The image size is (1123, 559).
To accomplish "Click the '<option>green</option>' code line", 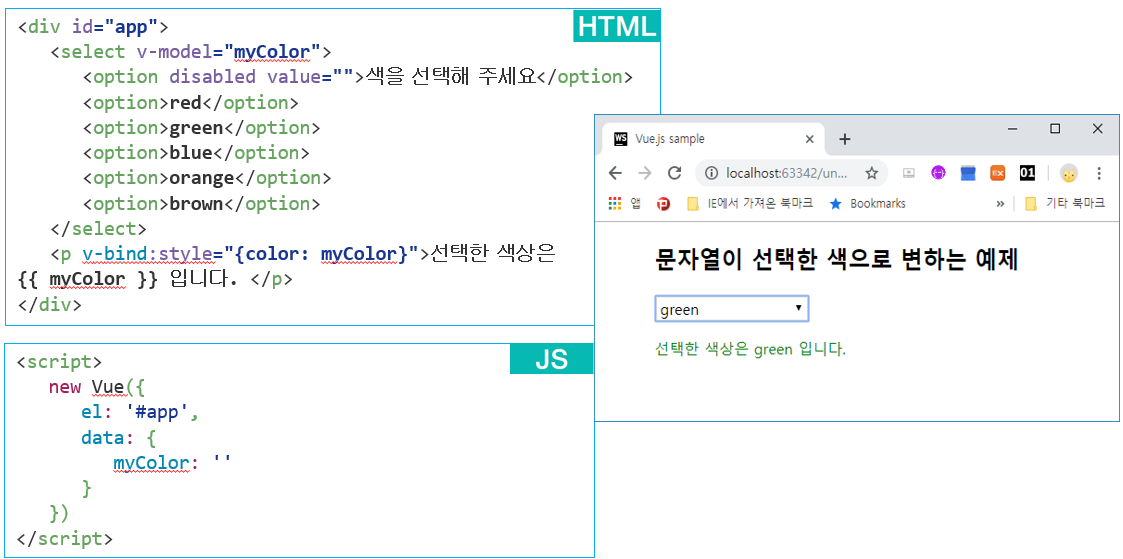I will point(201,127).
